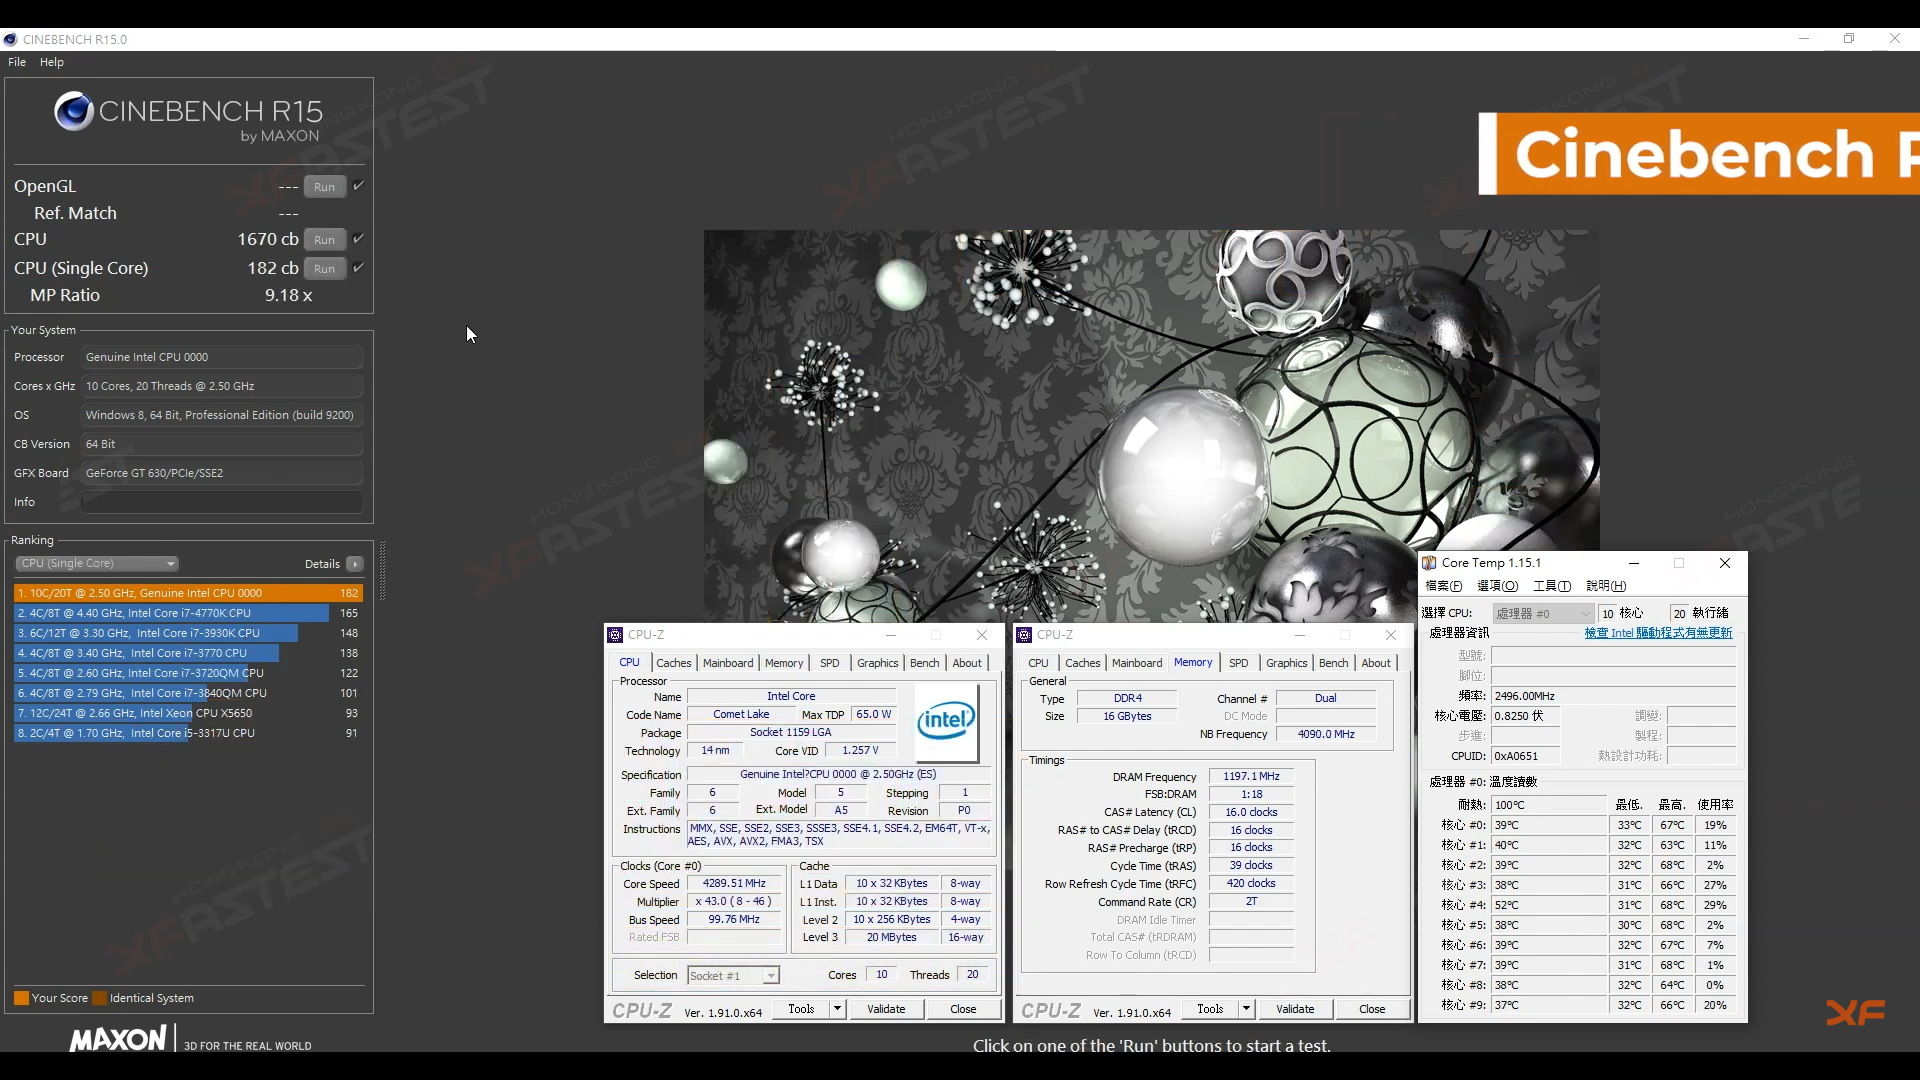Minimize the Core Temp window
This screenshot has width=1920, height=1080.
coord(1633,563)
